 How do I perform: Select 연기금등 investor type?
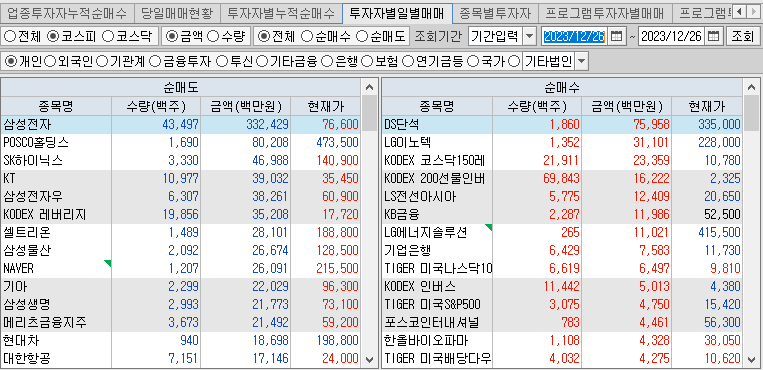tap(408, 61)
